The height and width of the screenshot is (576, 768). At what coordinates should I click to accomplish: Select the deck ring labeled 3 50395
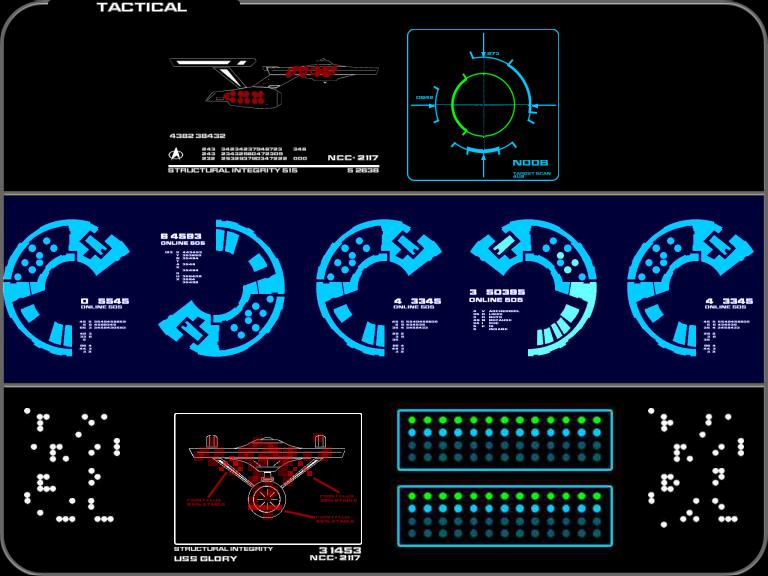coord(534,288)
